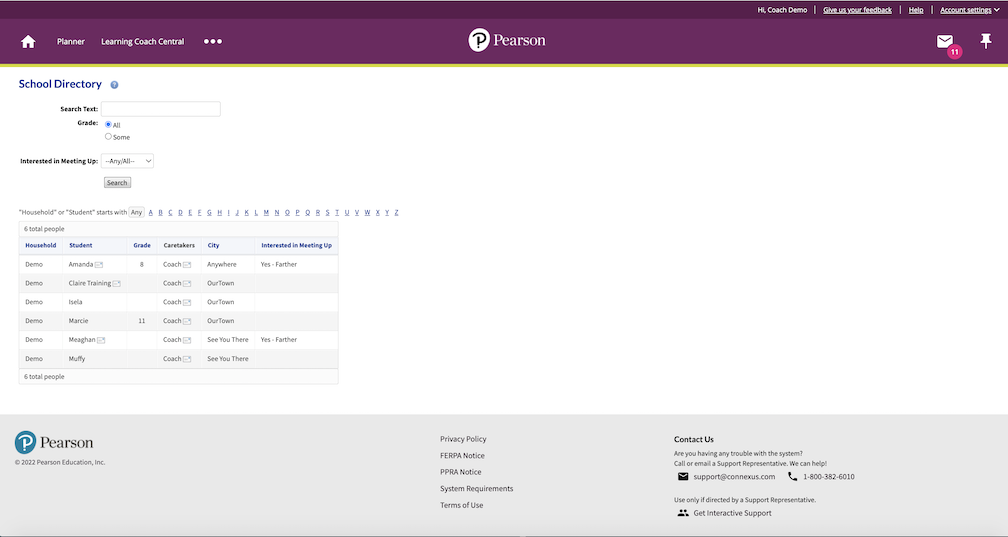Click the pushpin icon in header
This screenshot has width=1008, height=537.
[x=986, y=41]
